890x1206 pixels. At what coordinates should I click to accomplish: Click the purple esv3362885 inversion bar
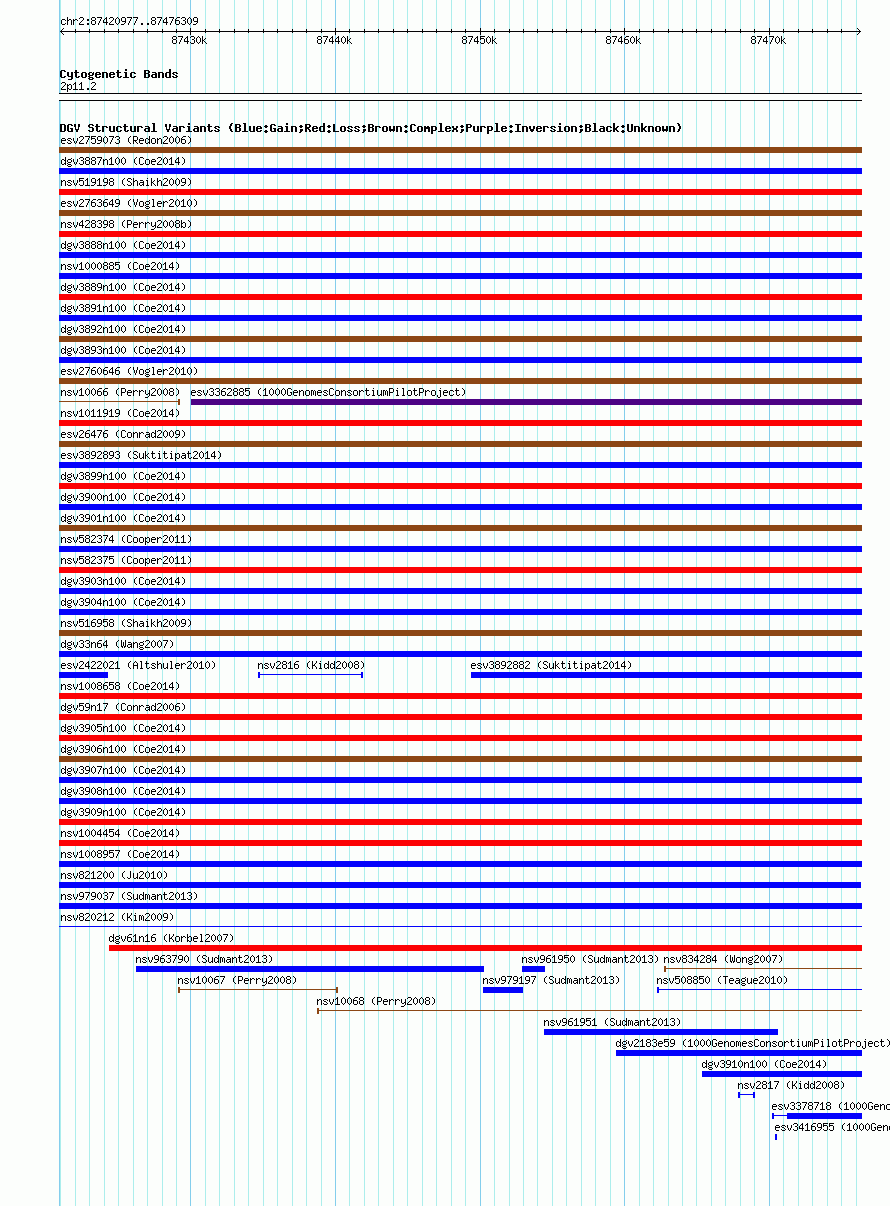(526, 402)
